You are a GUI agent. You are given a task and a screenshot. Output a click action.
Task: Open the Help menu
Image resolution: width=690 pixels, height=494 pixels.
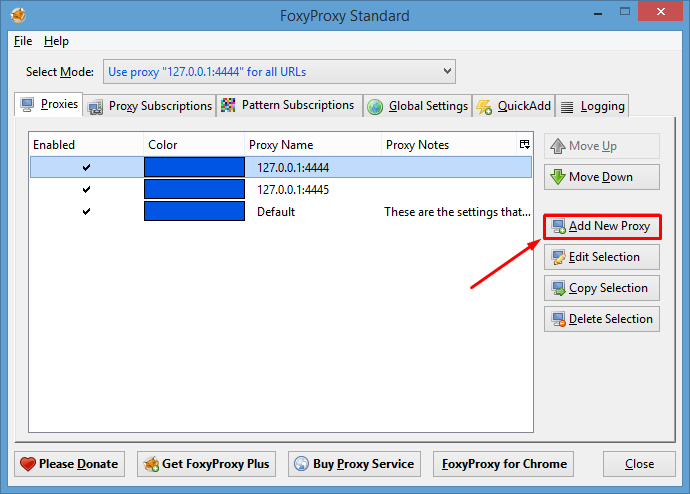tap(56, 41)
